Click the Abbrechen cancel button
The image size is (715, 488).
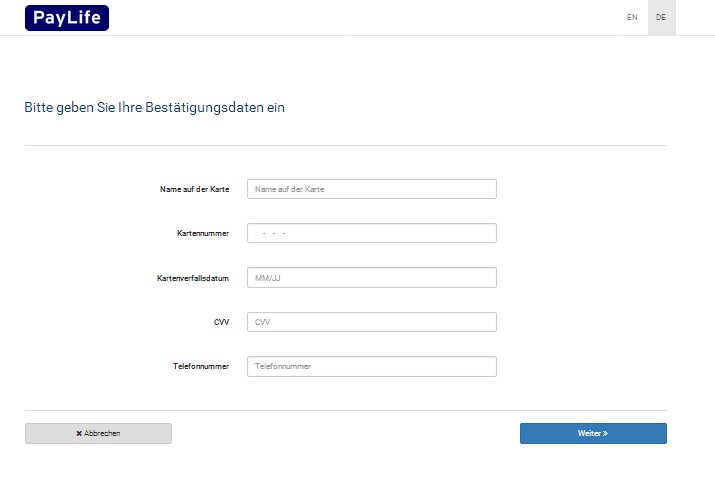(98, 433)
